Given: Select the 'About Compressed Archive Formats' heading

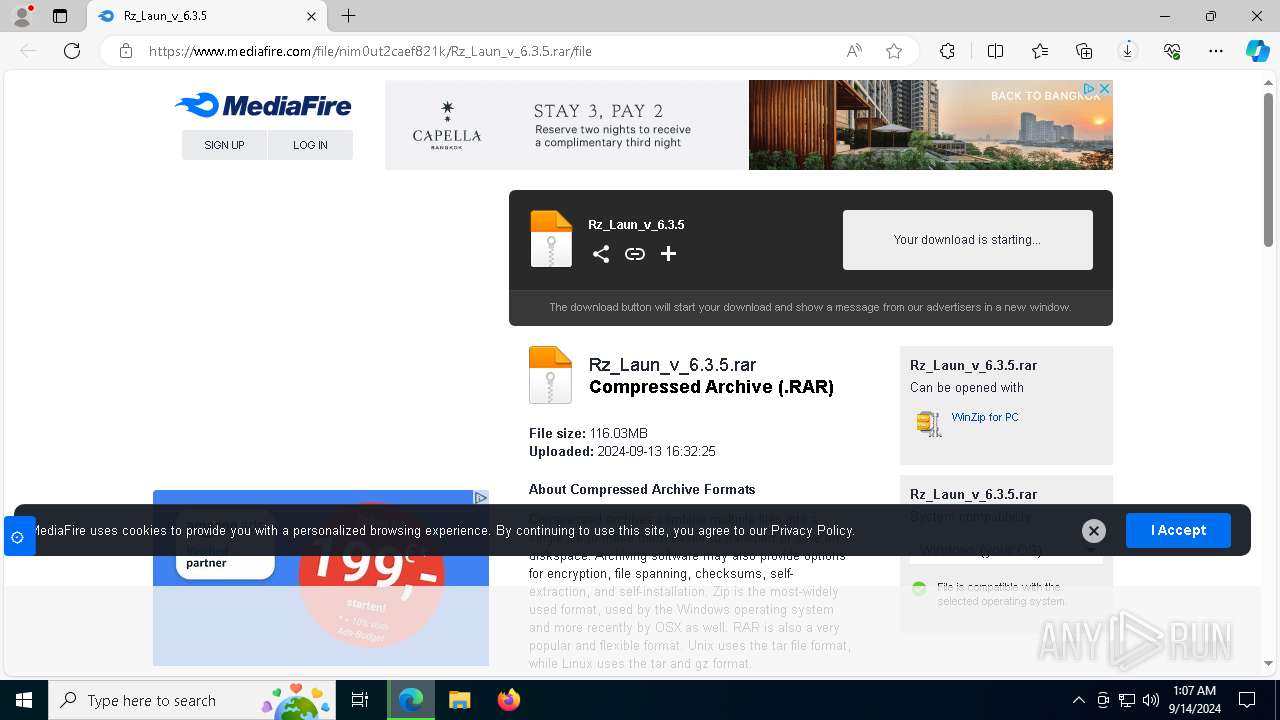Looking at the screenshot, I should click(x=642, y=489).
